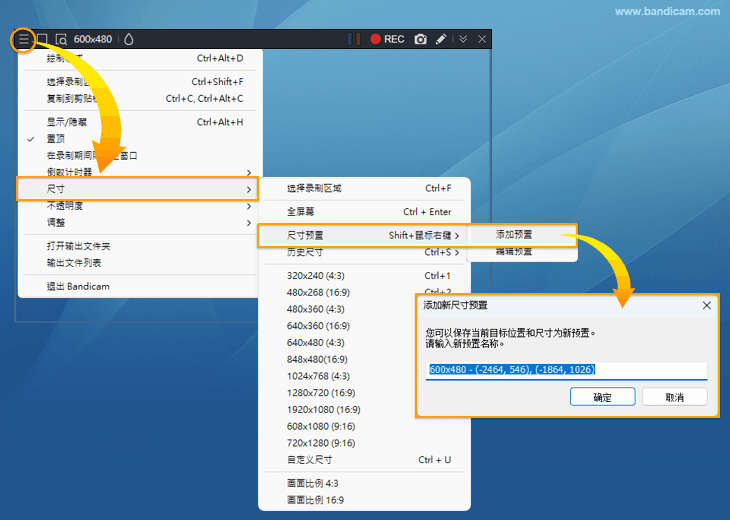The width and height of the screenshot is (730, 520).
Task: Expand the 尺寸 submenu
Action: 137,189
